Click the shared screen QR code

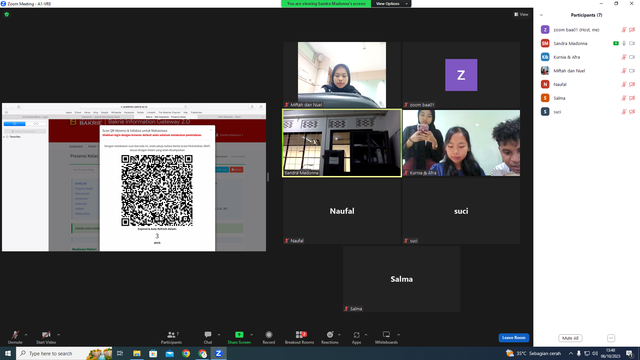coord(157,190)
